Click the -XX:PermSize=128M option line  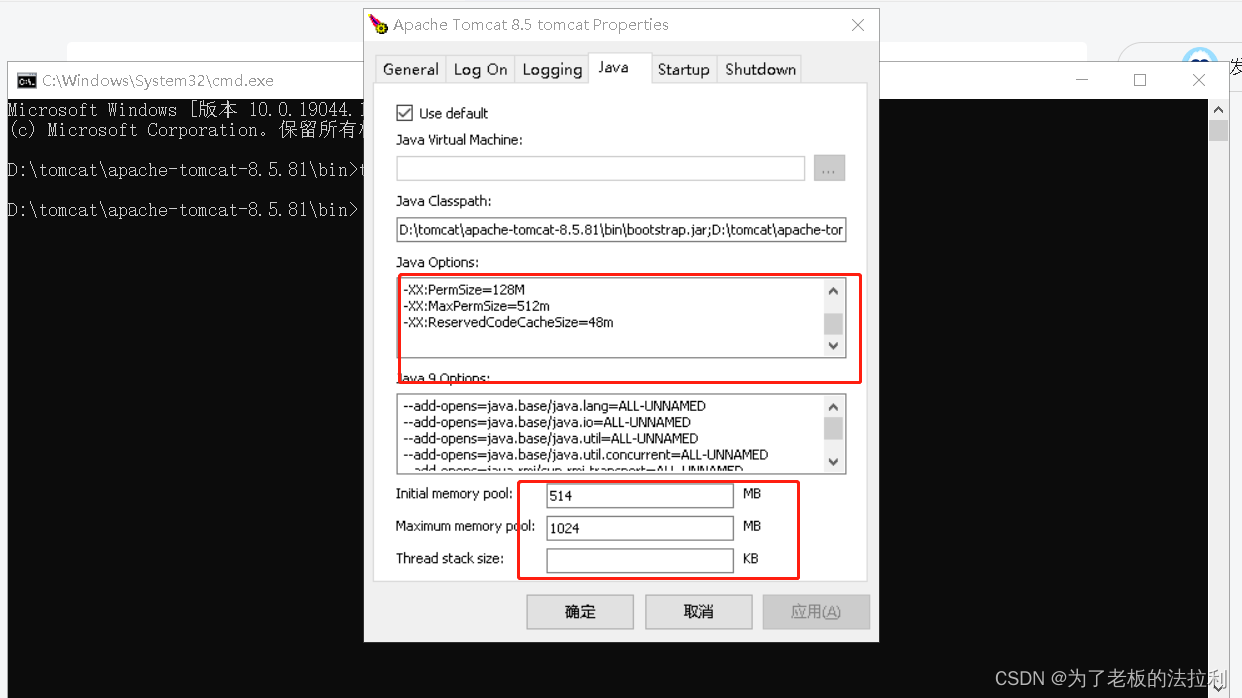pos(464,290)
